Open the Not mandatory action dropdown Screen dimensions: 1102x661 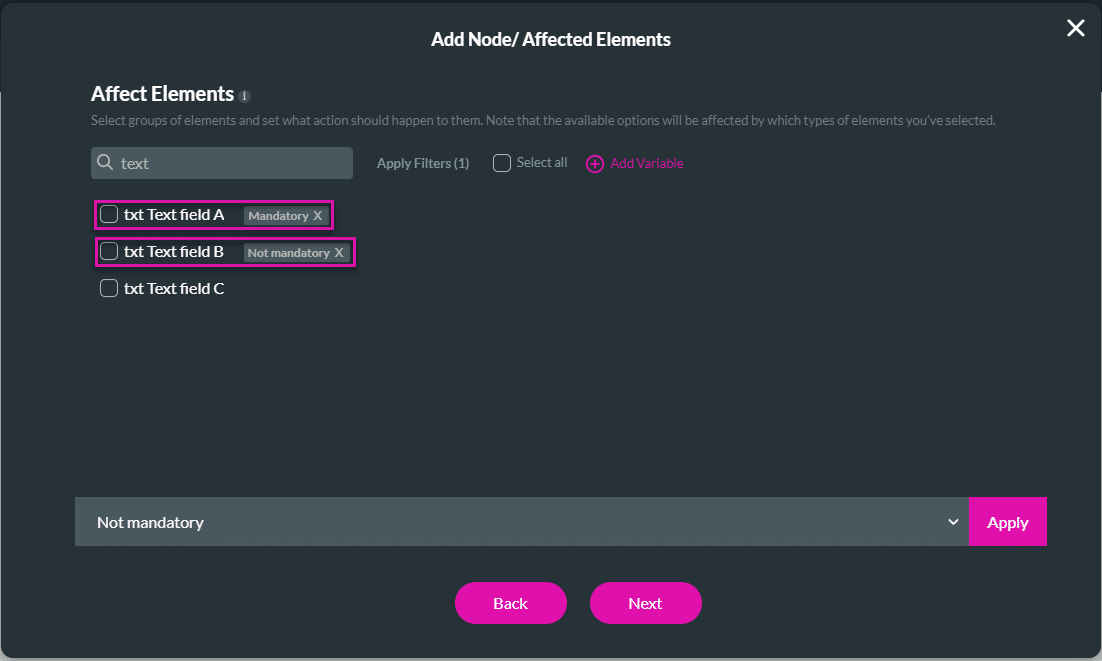click(x=521, y=522)
